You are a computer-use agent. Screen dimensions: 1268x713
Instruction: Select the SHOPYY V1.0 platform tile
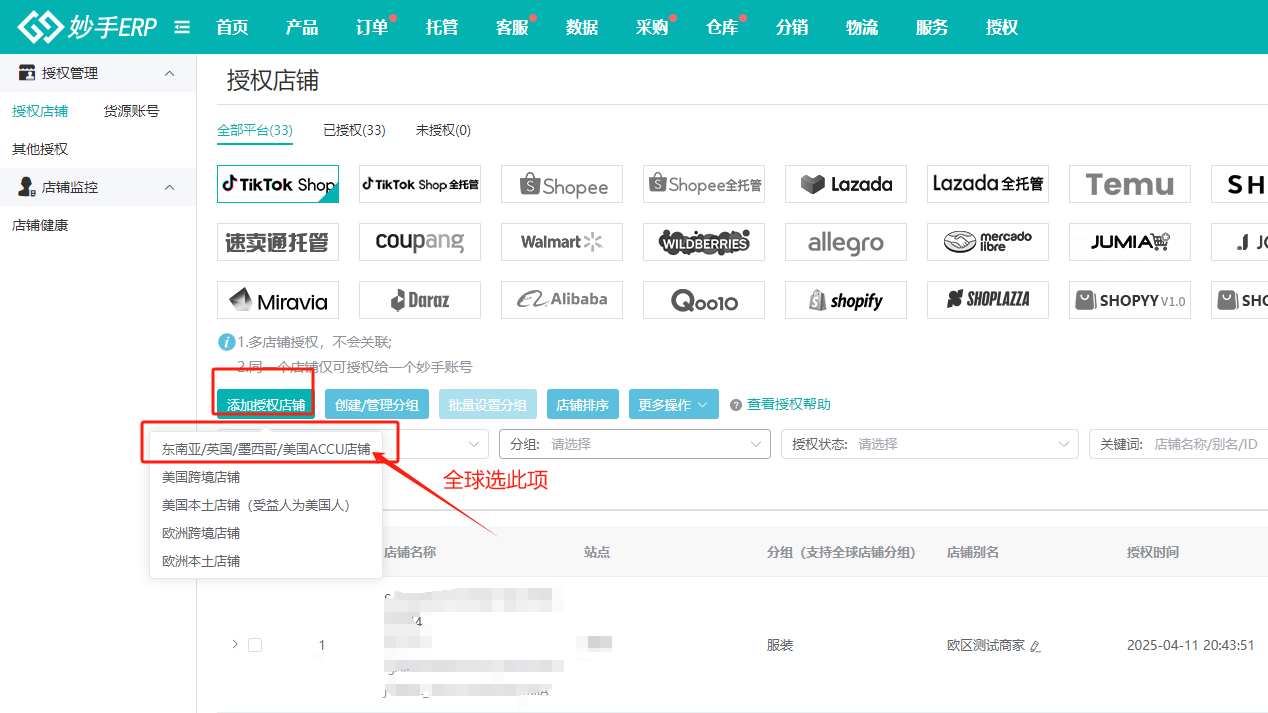pyautogui.click(x=1130, y=300)
